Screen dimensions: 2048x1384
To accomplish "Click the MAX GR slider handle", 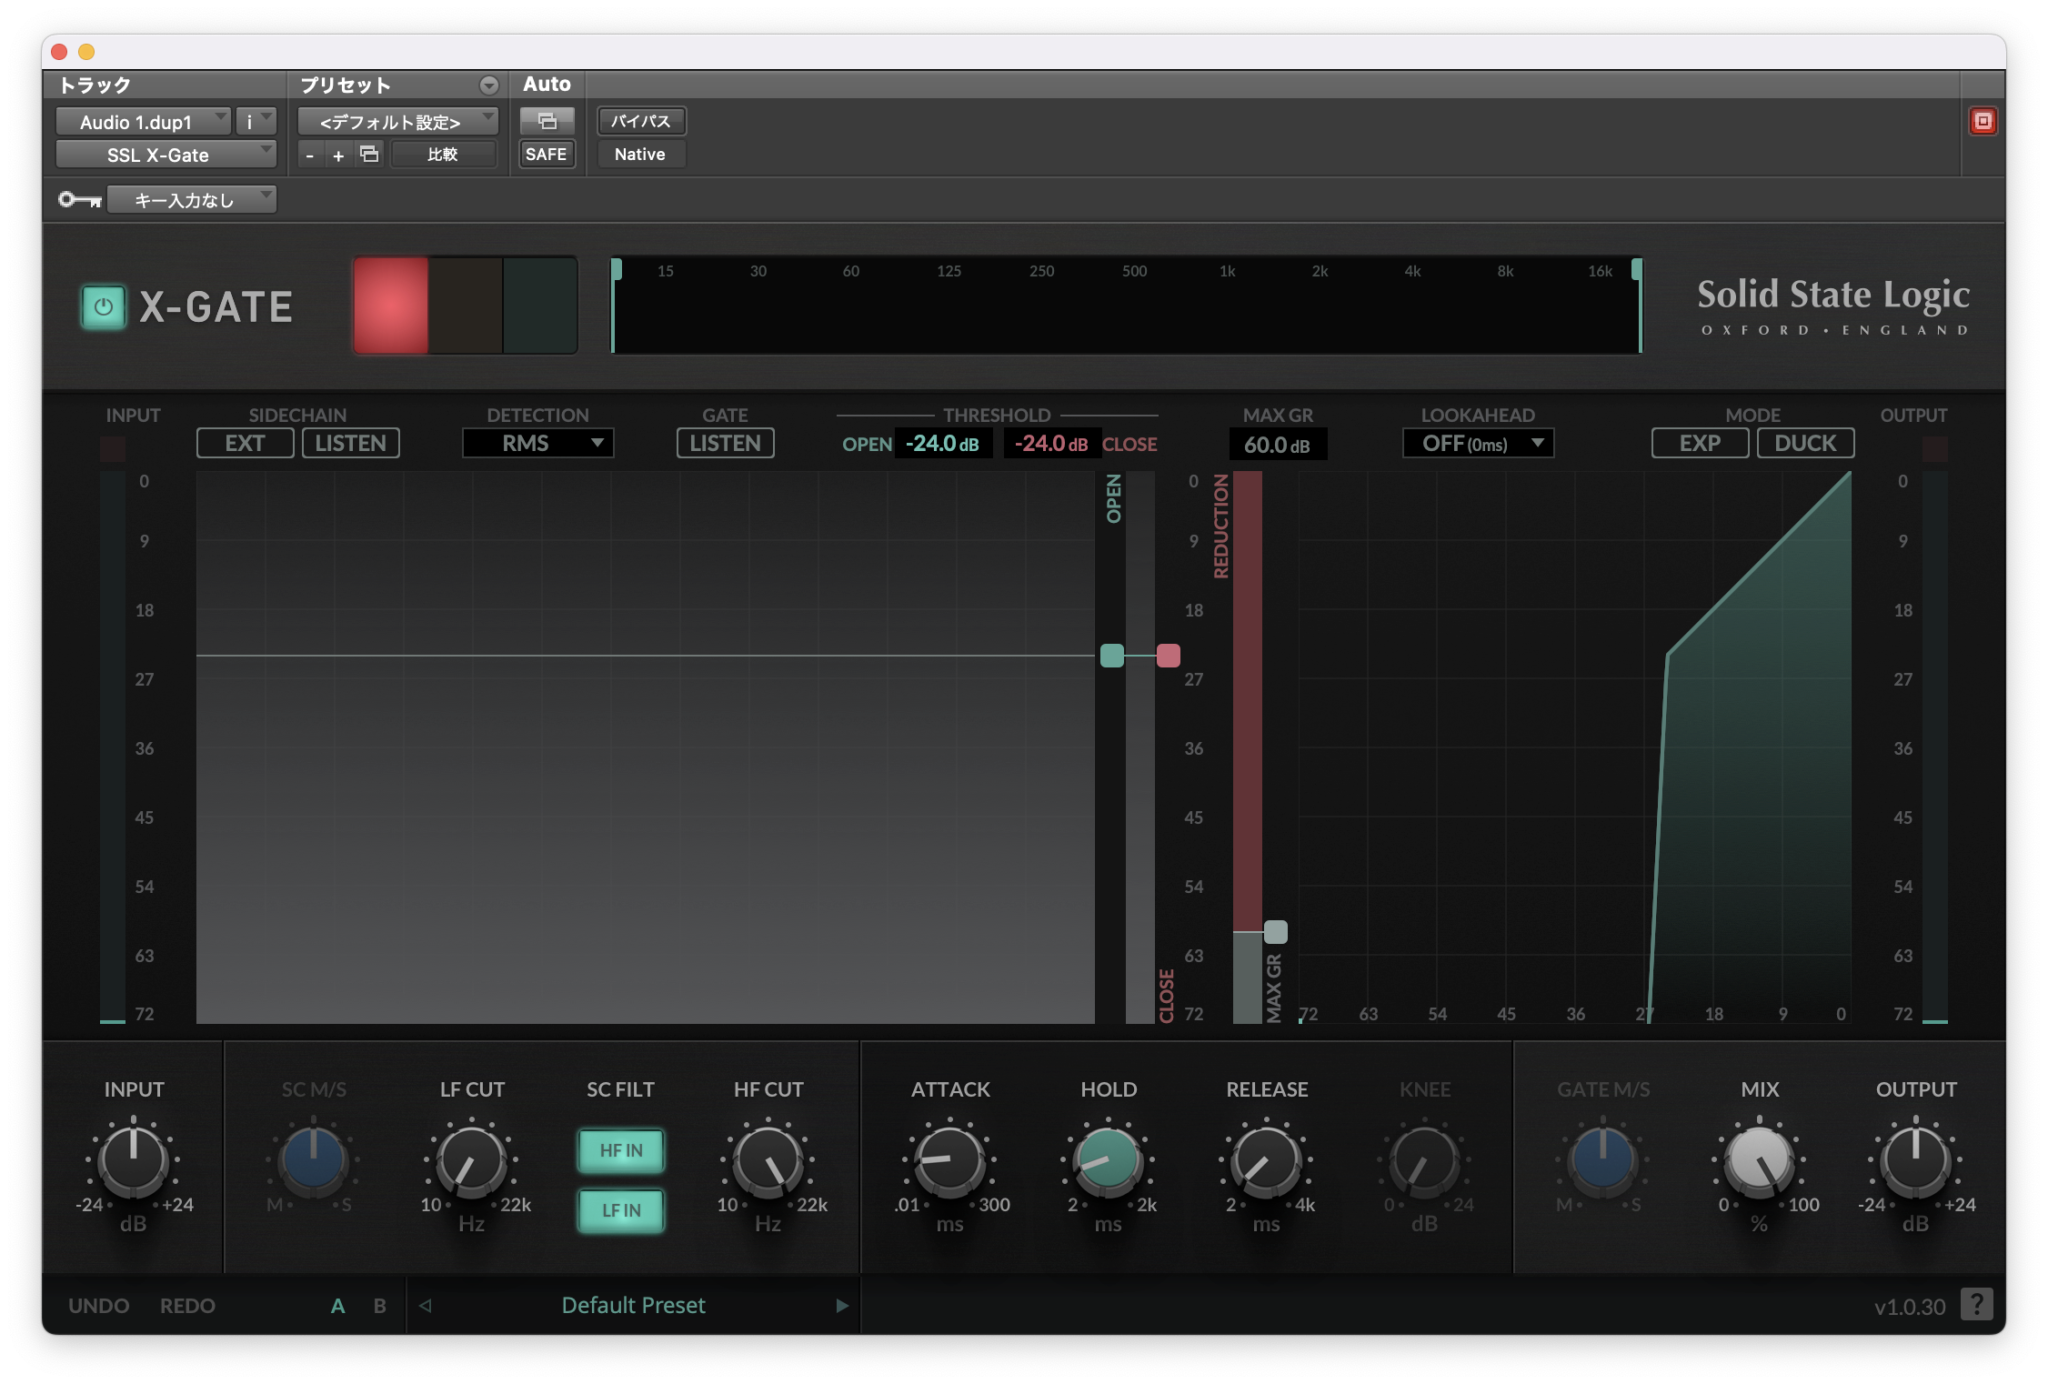I will (1277, 930).
